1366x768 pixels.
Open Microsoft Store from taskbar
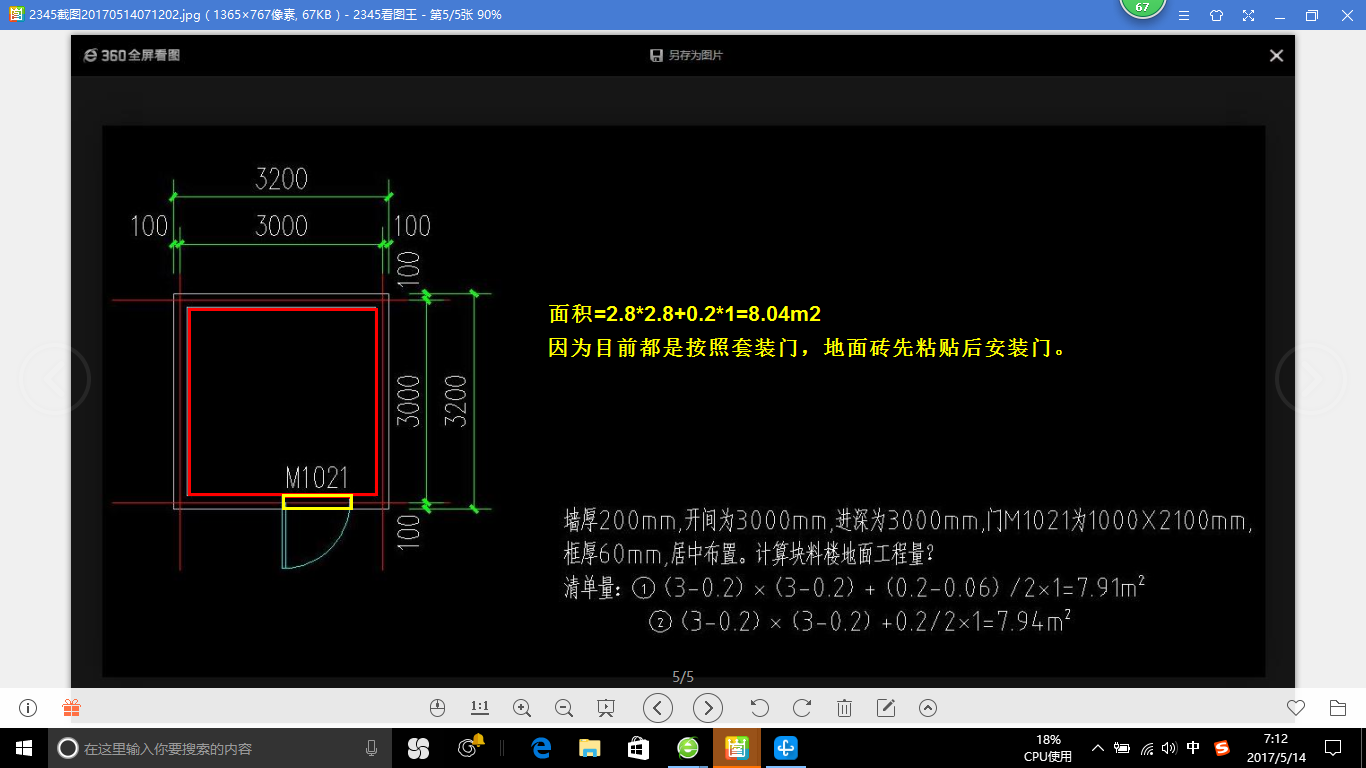pyautogui.click(x=638, y=748)
